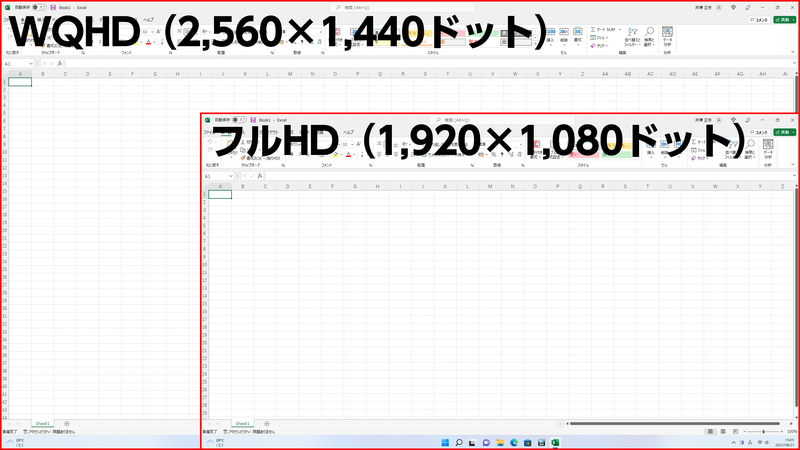Click the zoom slider in the Full HD status bar
Screen dimensions: 800x450
(764, 432)
